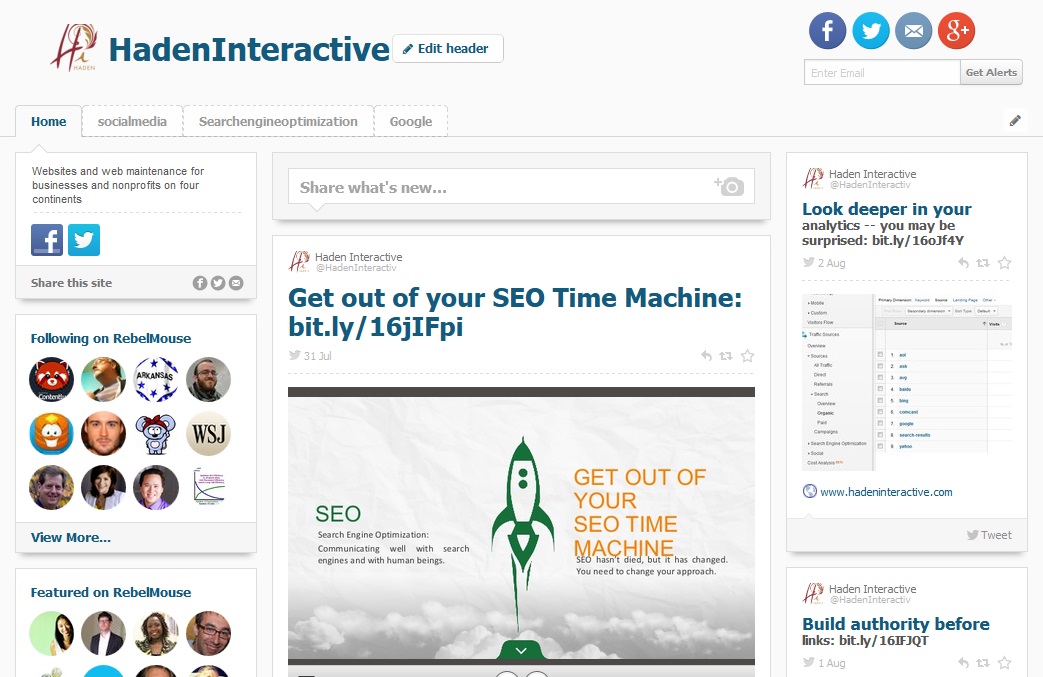Retweet the Build authority tweet
Viewport: 1043px width, 677px height.
point(982,662)
